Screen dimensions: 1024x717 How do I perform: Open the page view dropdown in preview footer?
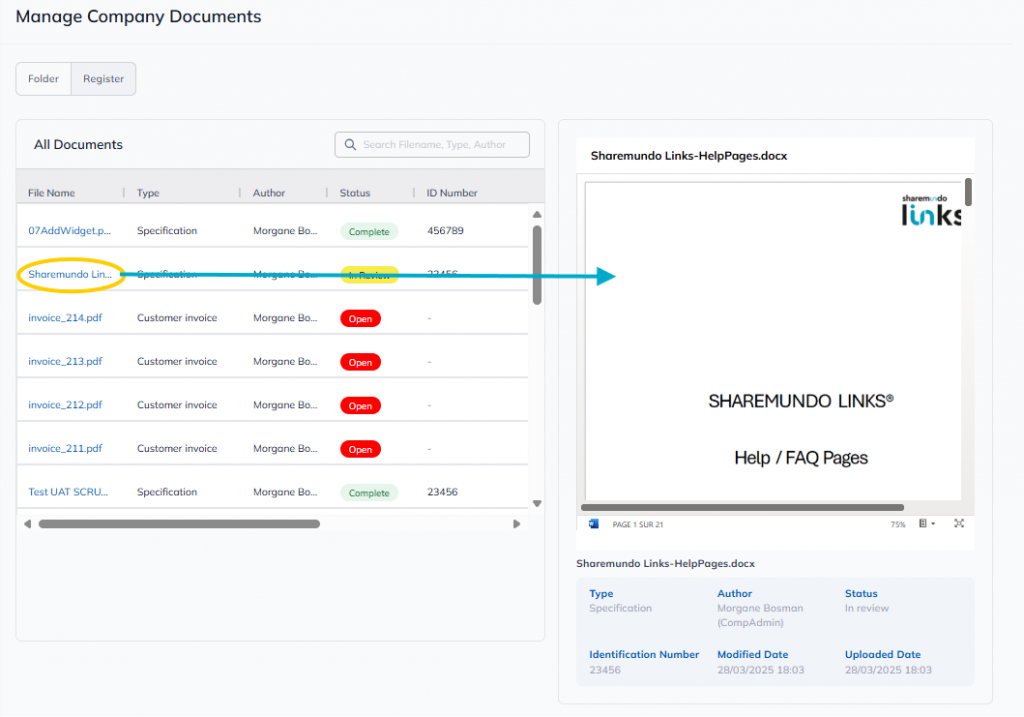pyautogui.click(x=926, y=524)
